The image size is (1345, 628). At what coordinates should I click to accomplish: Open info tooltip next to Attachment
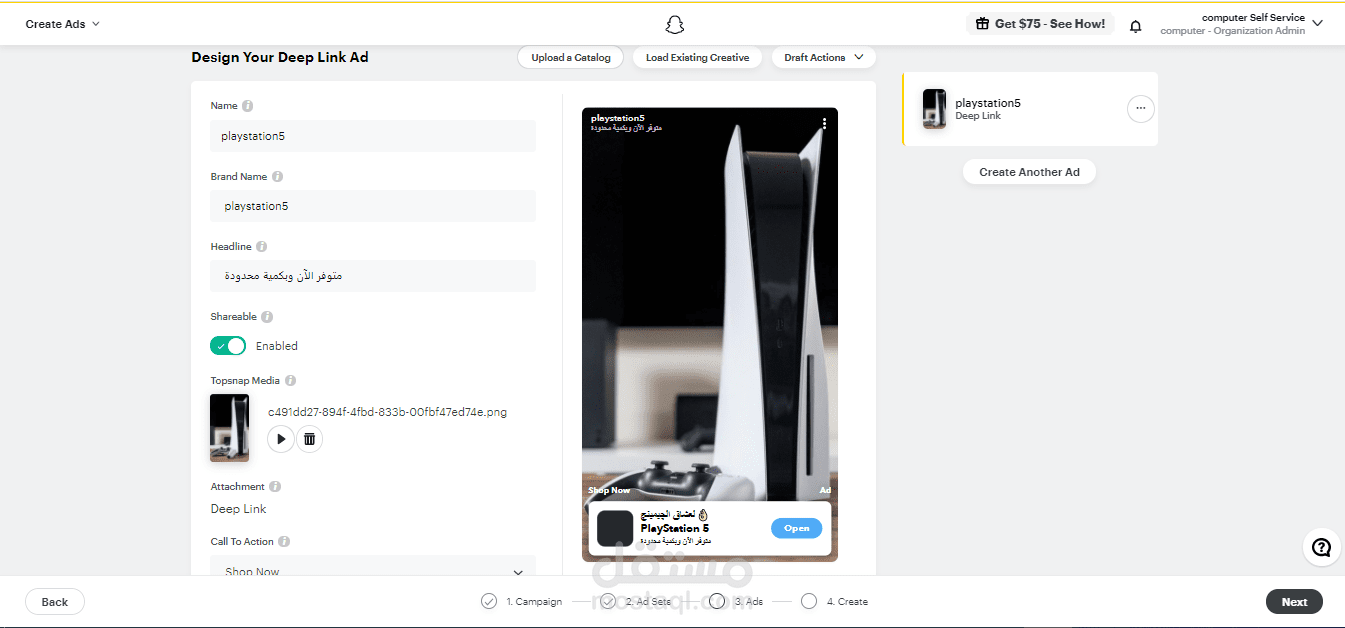[275, 487]
